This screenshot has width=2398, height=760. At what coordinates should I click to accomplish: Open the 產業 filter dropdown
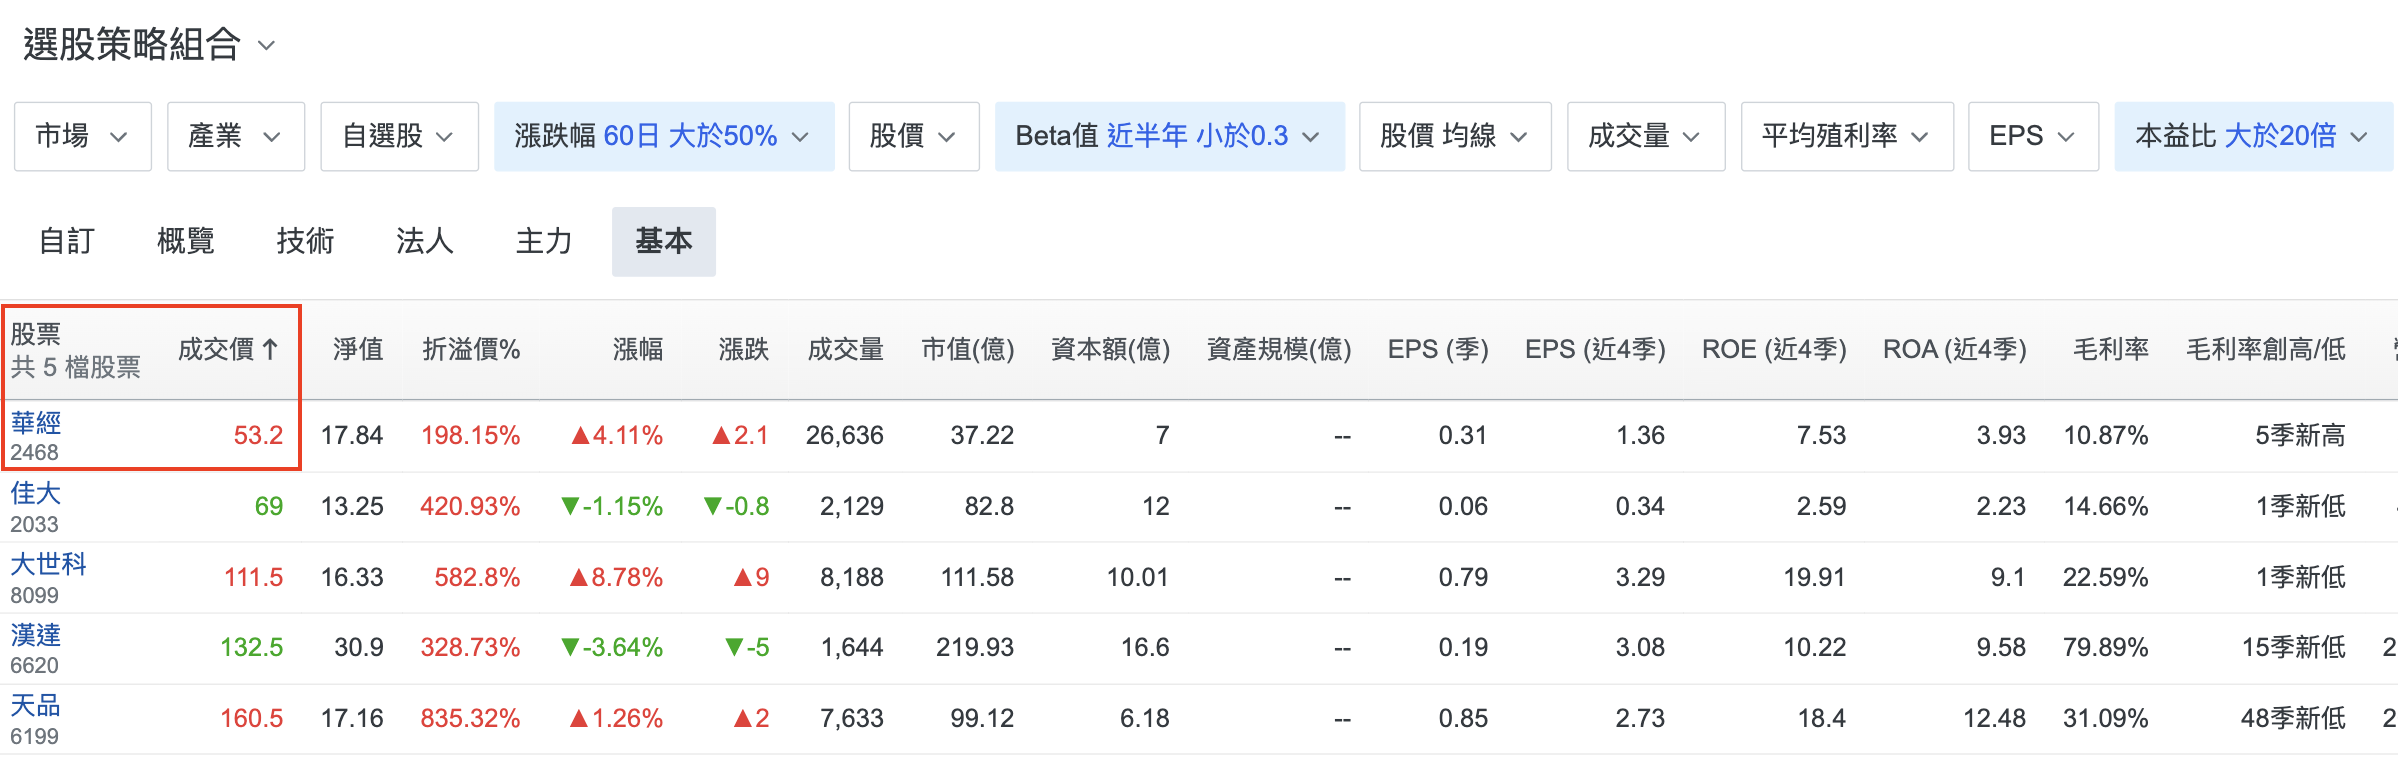tap(236, 136)
